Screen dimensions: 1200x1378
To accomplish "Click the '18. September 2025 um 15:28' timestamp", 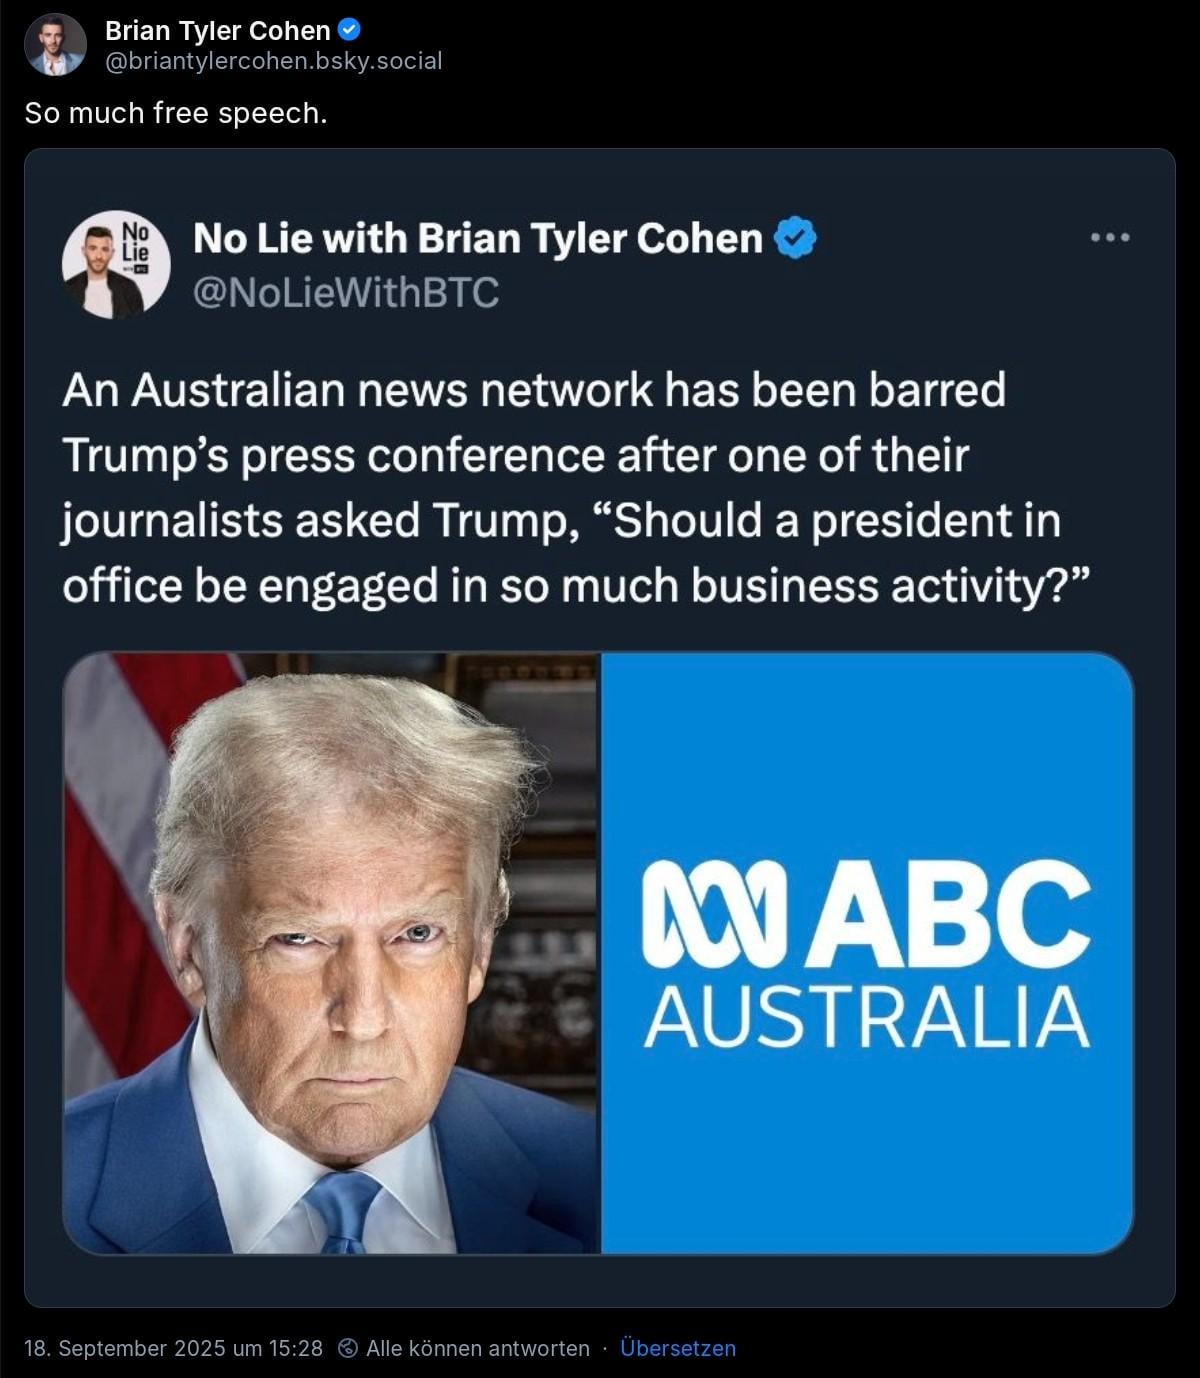I will point(173,1348).
